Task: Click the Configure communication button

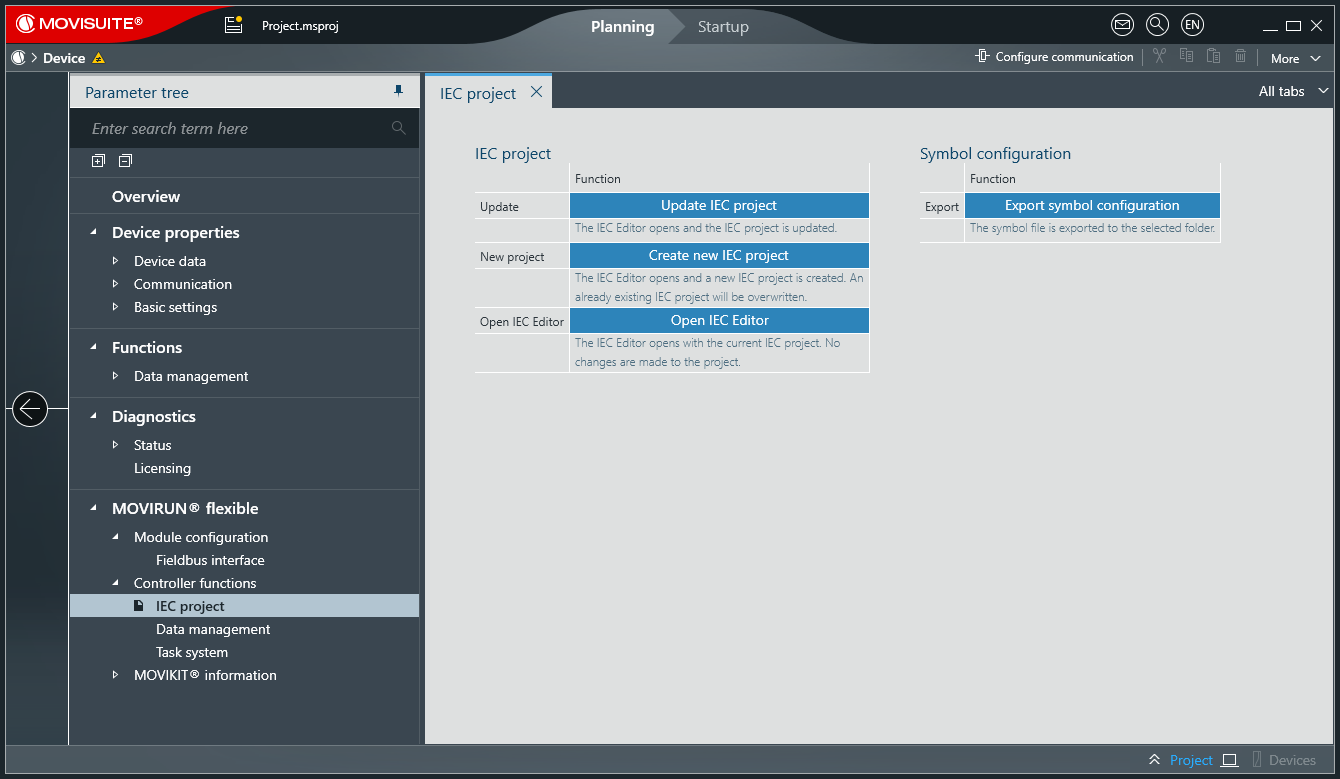Action: tap(1055, 57)
